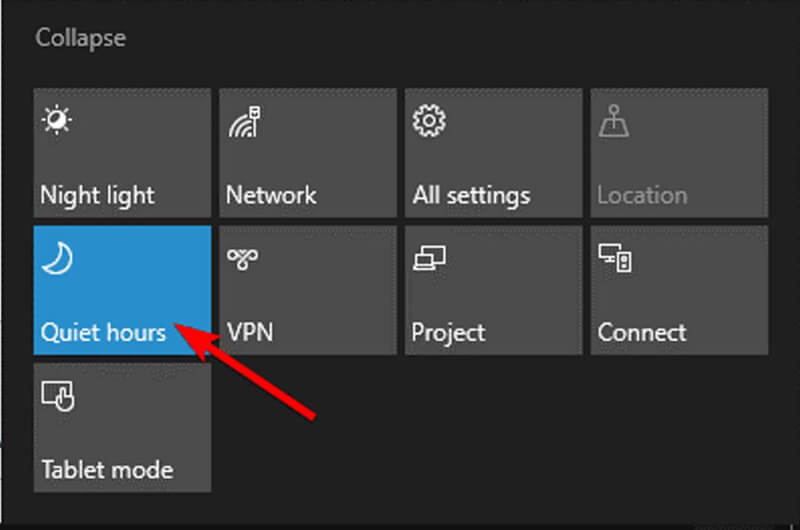
Task: Enable Night light using its label
Action: pyautogui.click(x=97, y=196)
